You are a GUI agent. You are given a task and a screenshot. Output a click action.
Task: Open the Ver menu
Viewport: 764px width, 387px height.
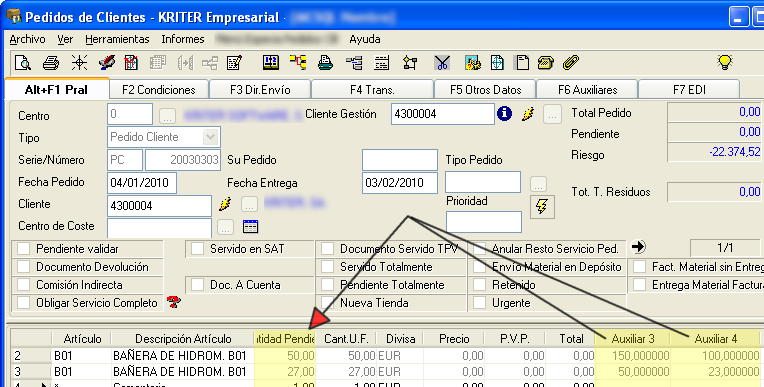tap(65, 39)
